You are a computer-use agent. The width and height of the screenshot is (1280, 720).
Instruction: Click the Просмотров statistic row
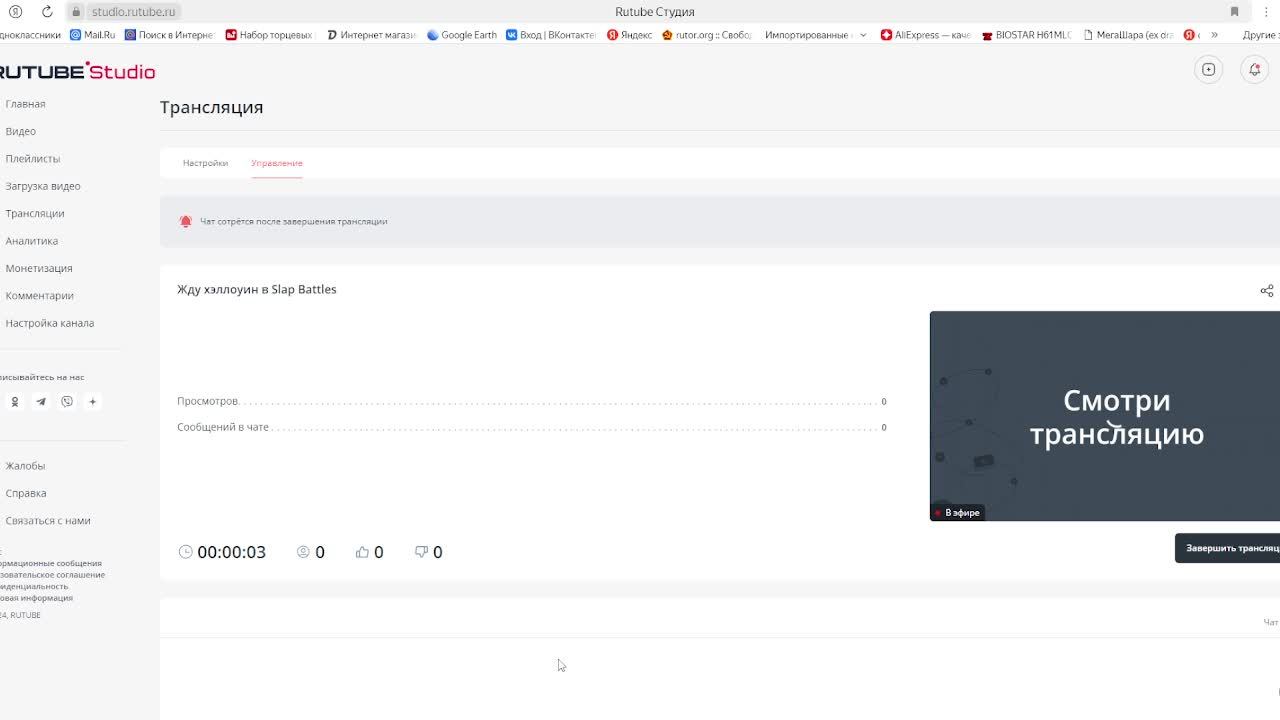[x=532, y=401]
